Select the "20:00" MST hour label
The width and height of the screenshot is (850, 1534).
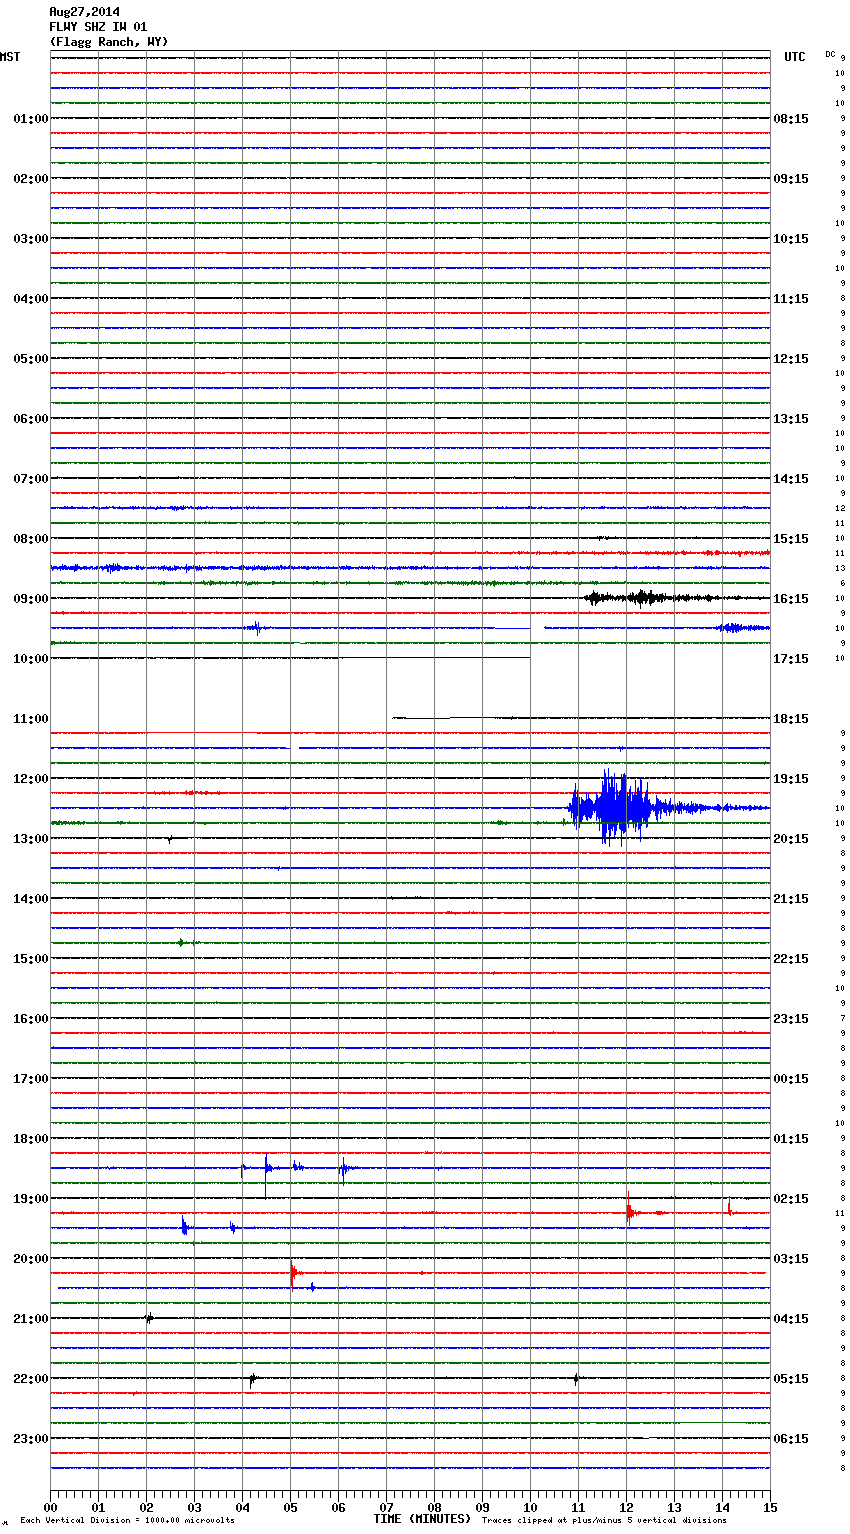click(30, 1259)
